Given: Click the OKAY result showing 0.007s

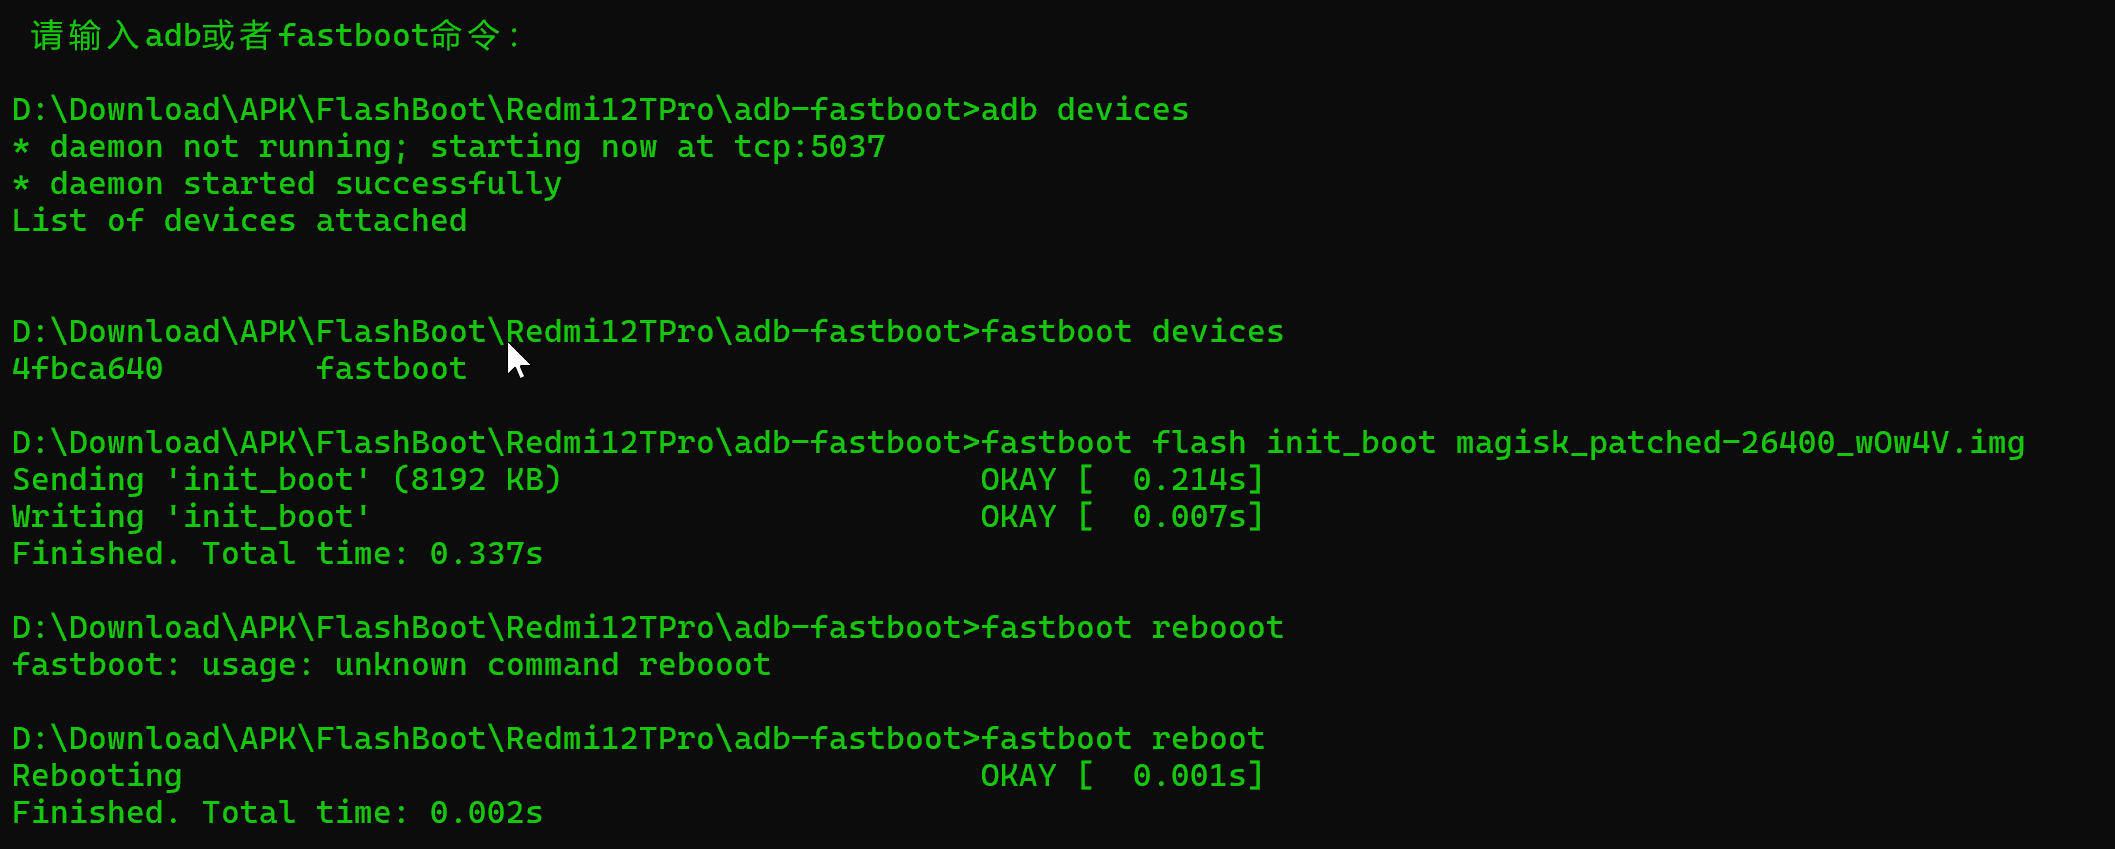Looking at the screenshot, I should [1122, 517].
